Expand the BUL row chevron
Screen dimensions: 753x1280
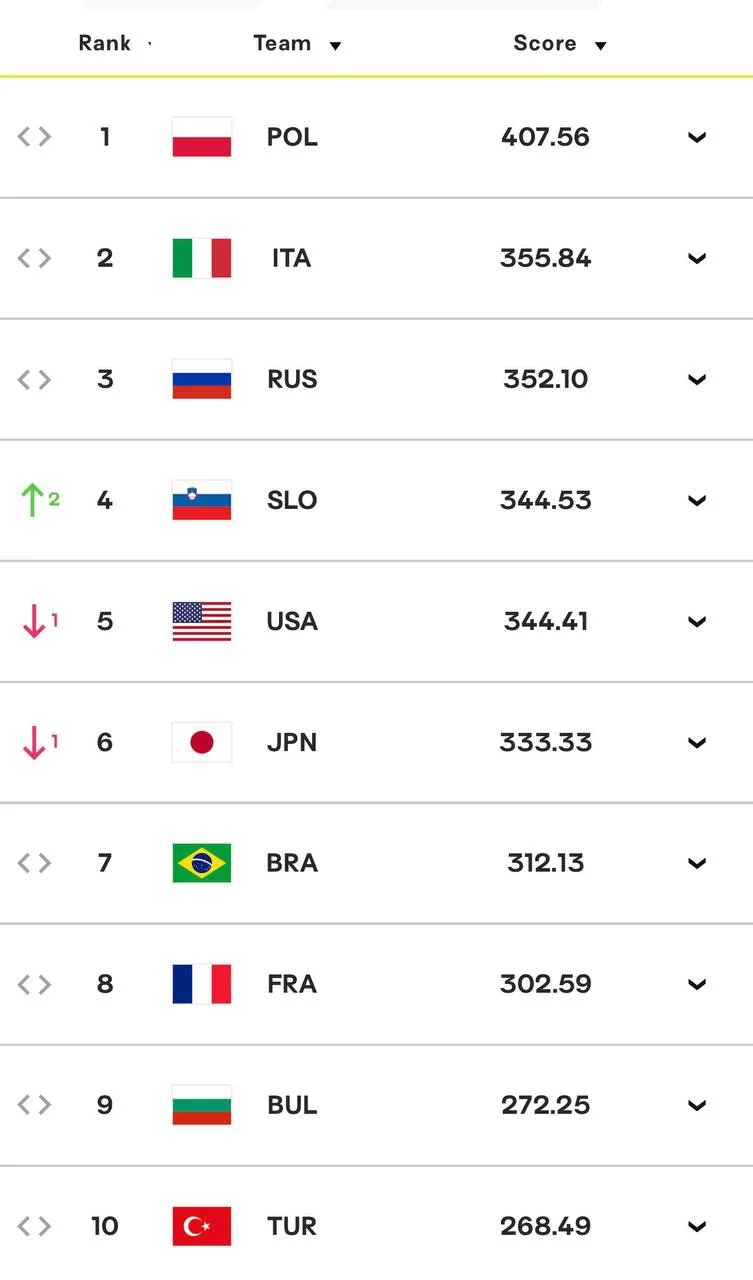tap(697, 1105)
